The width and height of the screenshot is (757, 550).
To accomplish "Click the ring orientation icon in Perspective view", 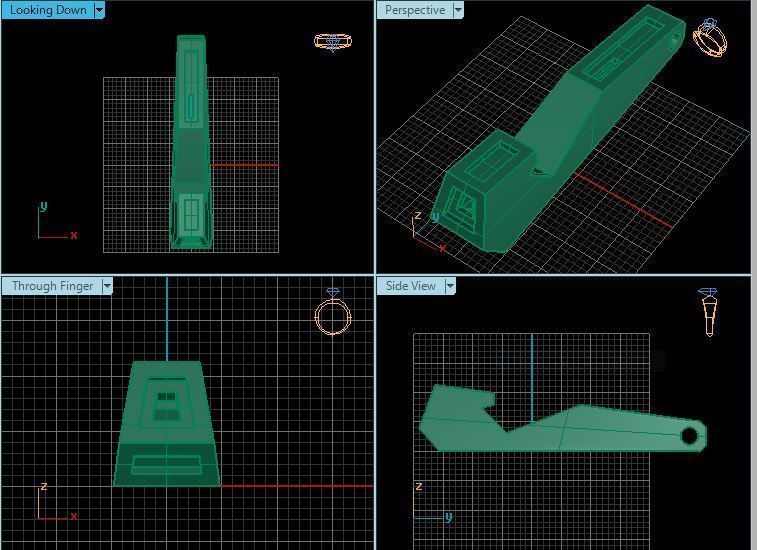I will click(x=710, y=38).
